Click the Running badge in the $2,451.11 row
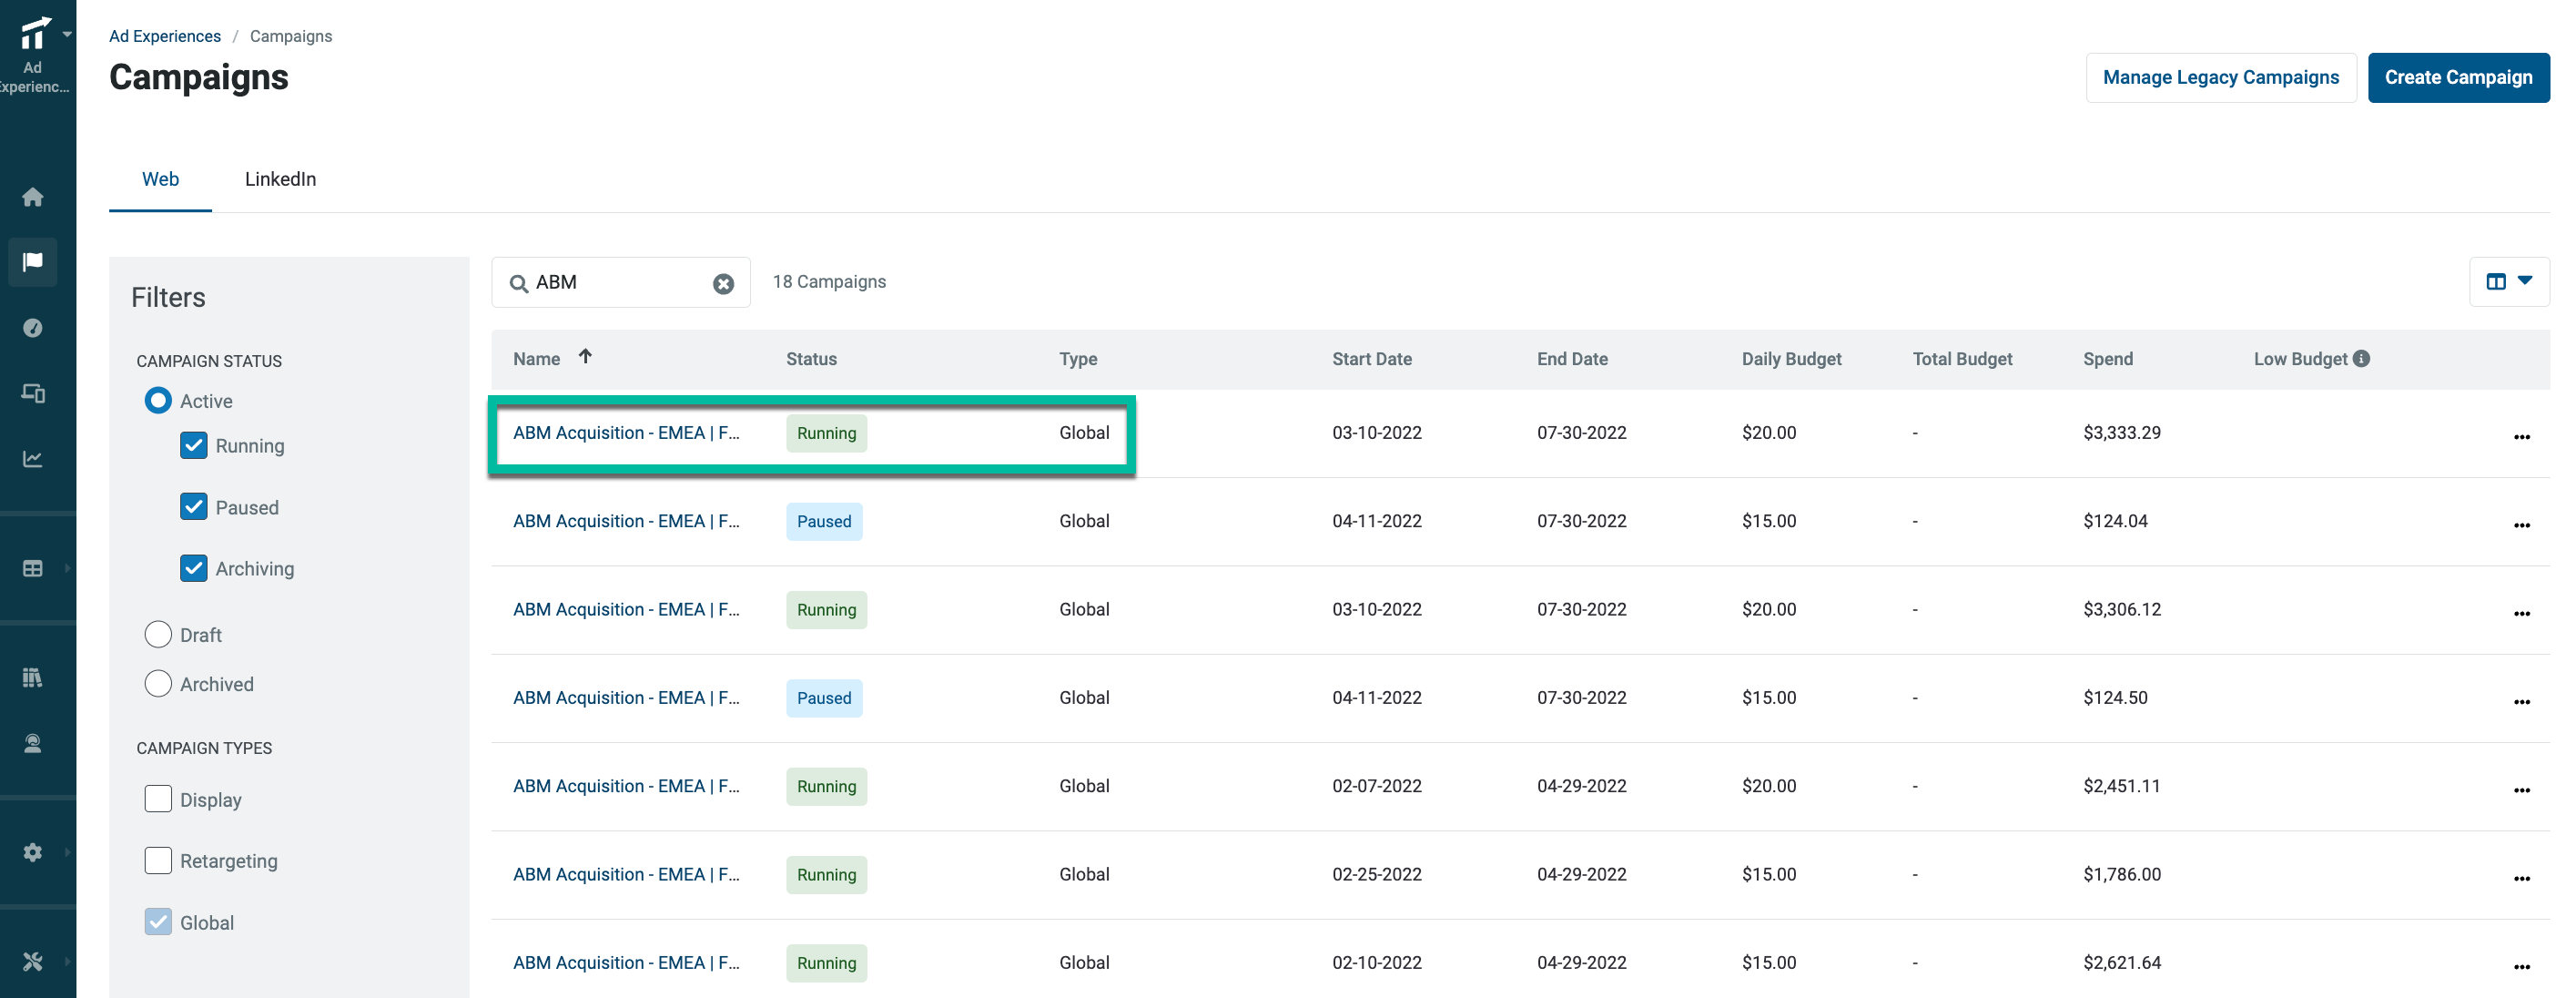 pyautogui.click(x=826, y=786)
